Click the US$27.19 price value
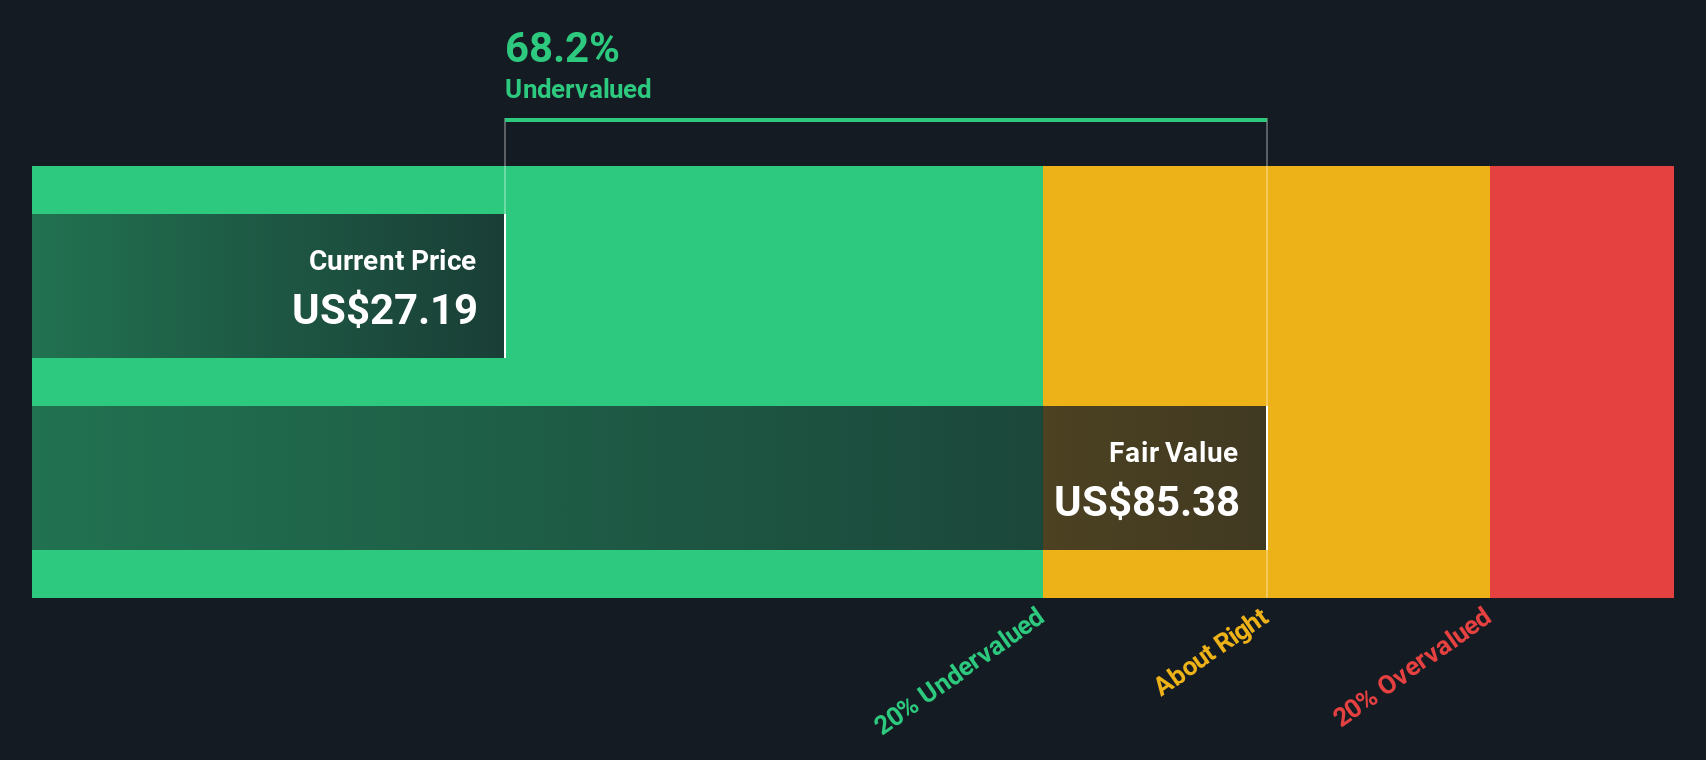This screenshot has height=760, width=1706. pyautogui.click(x=385, y=310)
